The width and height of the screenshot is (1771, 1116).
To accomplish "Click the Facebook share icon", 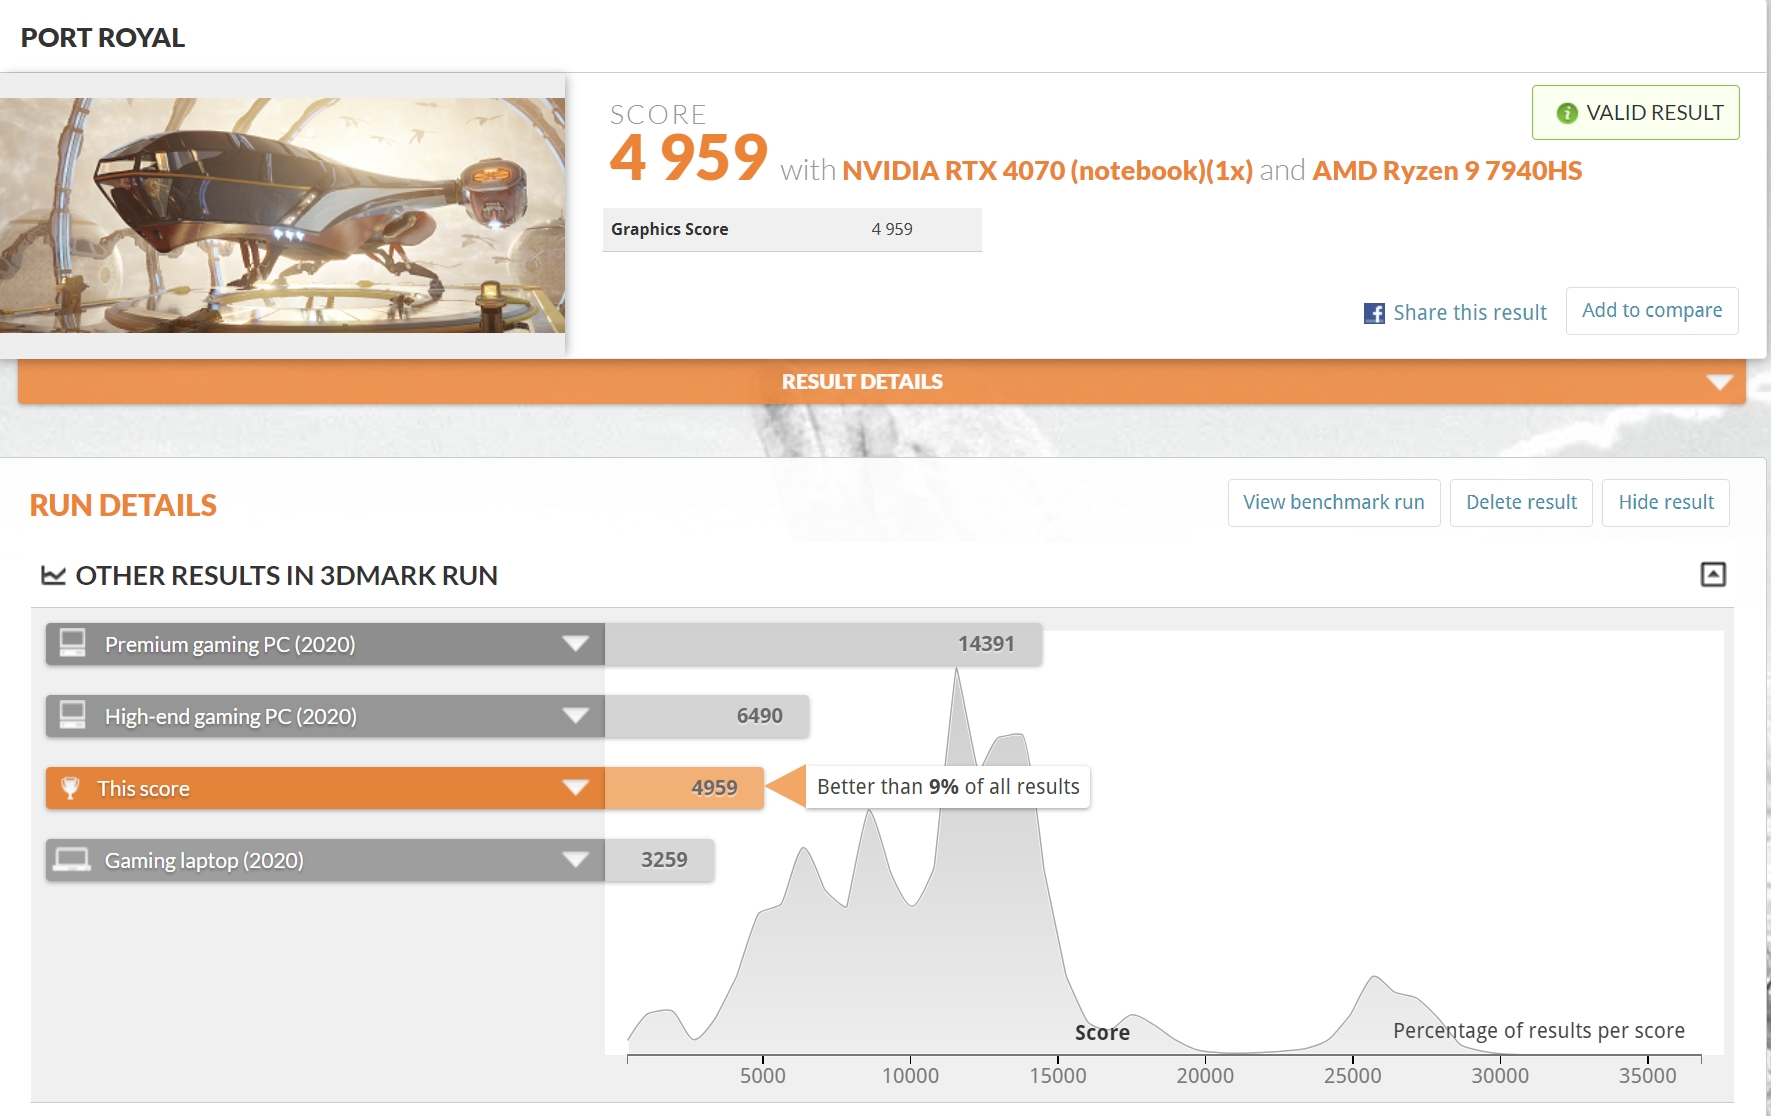I will coord(1374,313).
